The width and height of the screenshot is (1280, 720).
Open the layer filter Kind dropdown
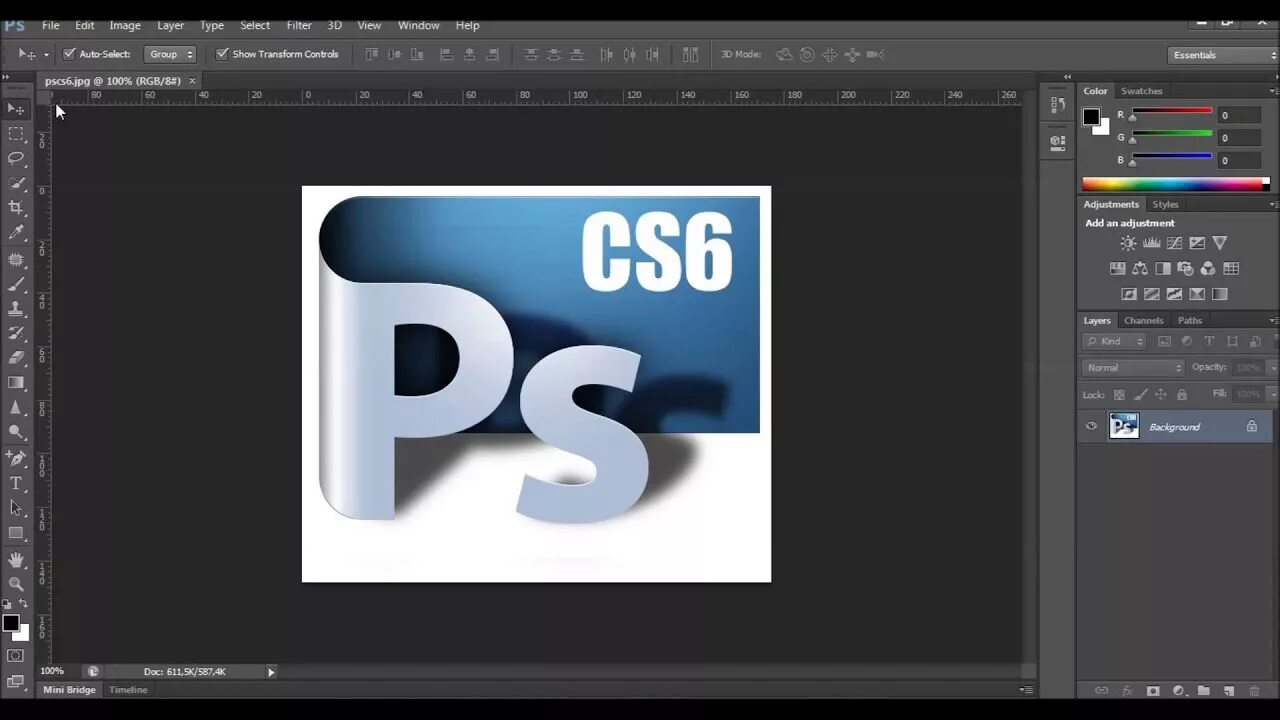(1114, 341)
